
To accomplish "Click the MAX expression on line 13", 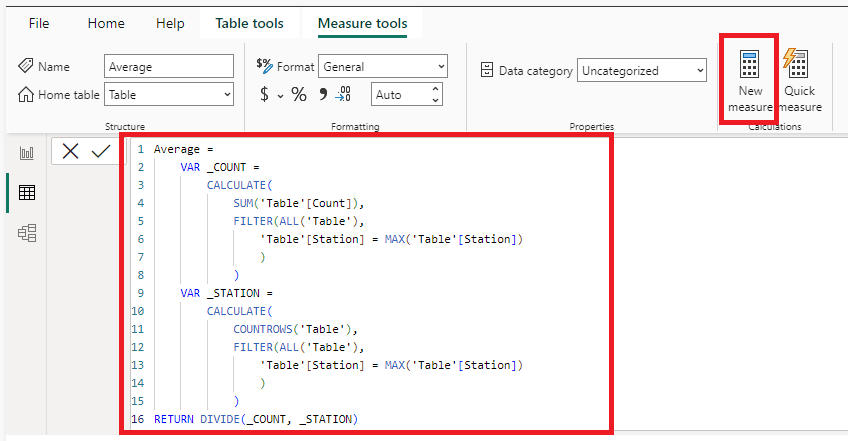I will tap(454, 365).
